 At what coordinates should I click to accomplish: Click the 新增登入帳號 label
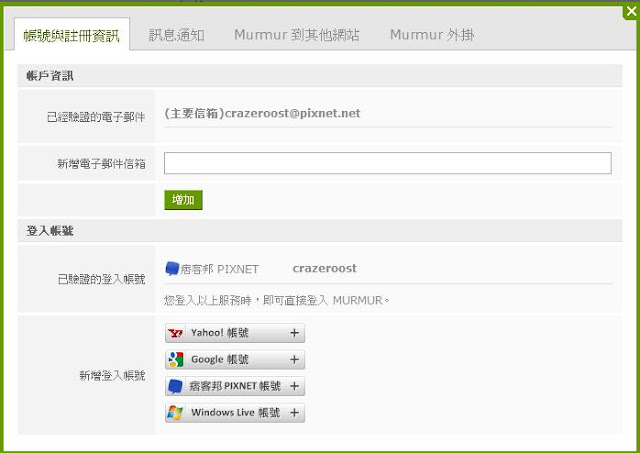click(x=112, y=375)
